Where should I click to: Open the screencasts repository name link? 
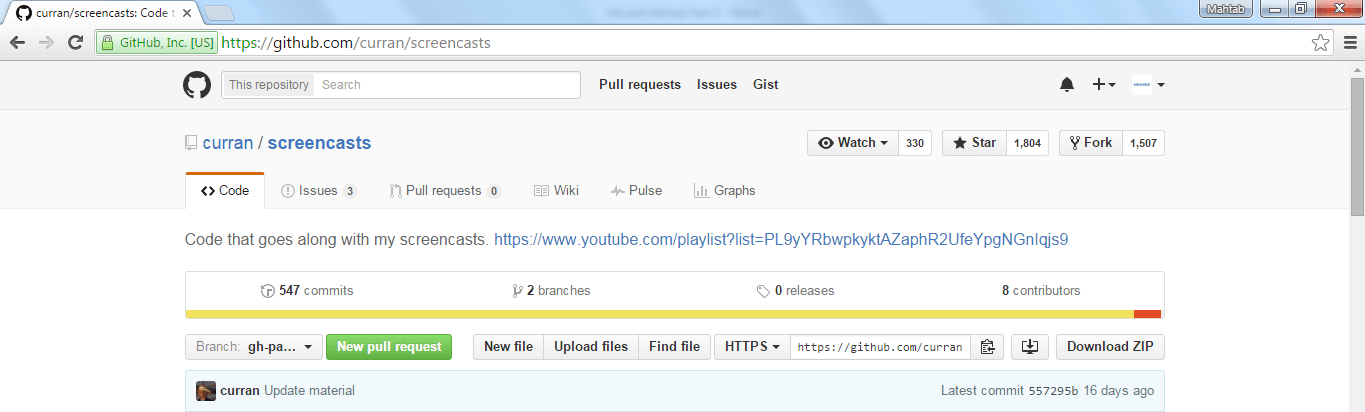[319, 143]
